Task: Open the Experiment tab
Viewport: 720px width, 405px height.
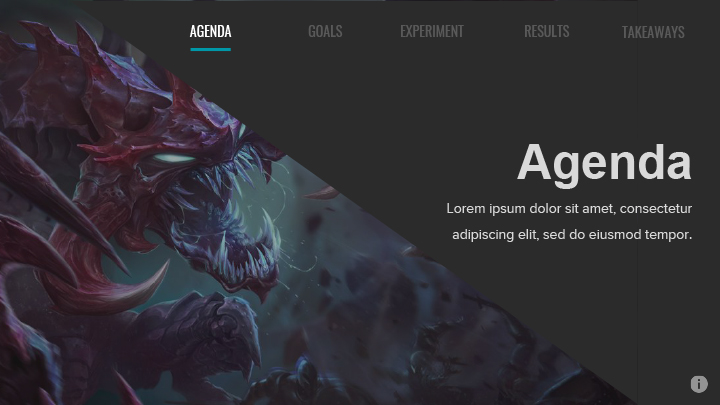Action: click(432, 31)
